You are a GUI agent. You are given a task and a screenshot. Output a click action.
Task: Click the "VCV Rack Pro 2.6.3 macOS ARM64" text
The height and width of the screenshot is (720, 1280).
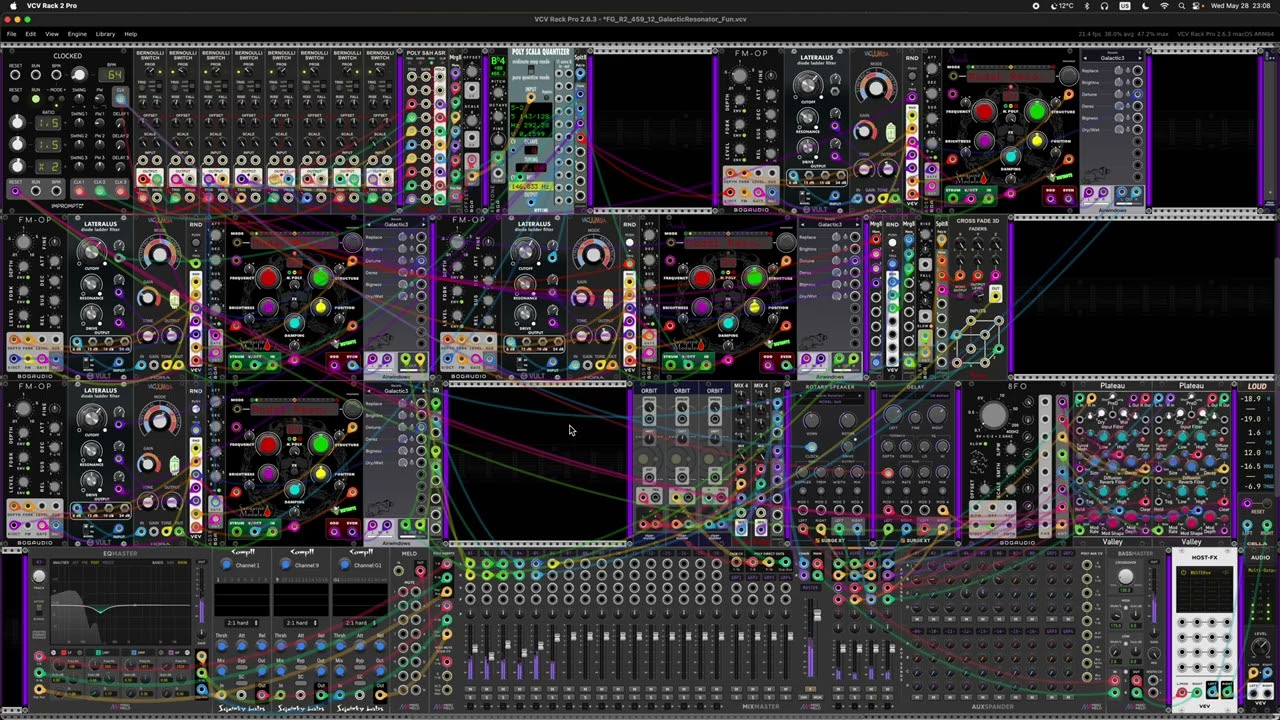point(1225,34)
